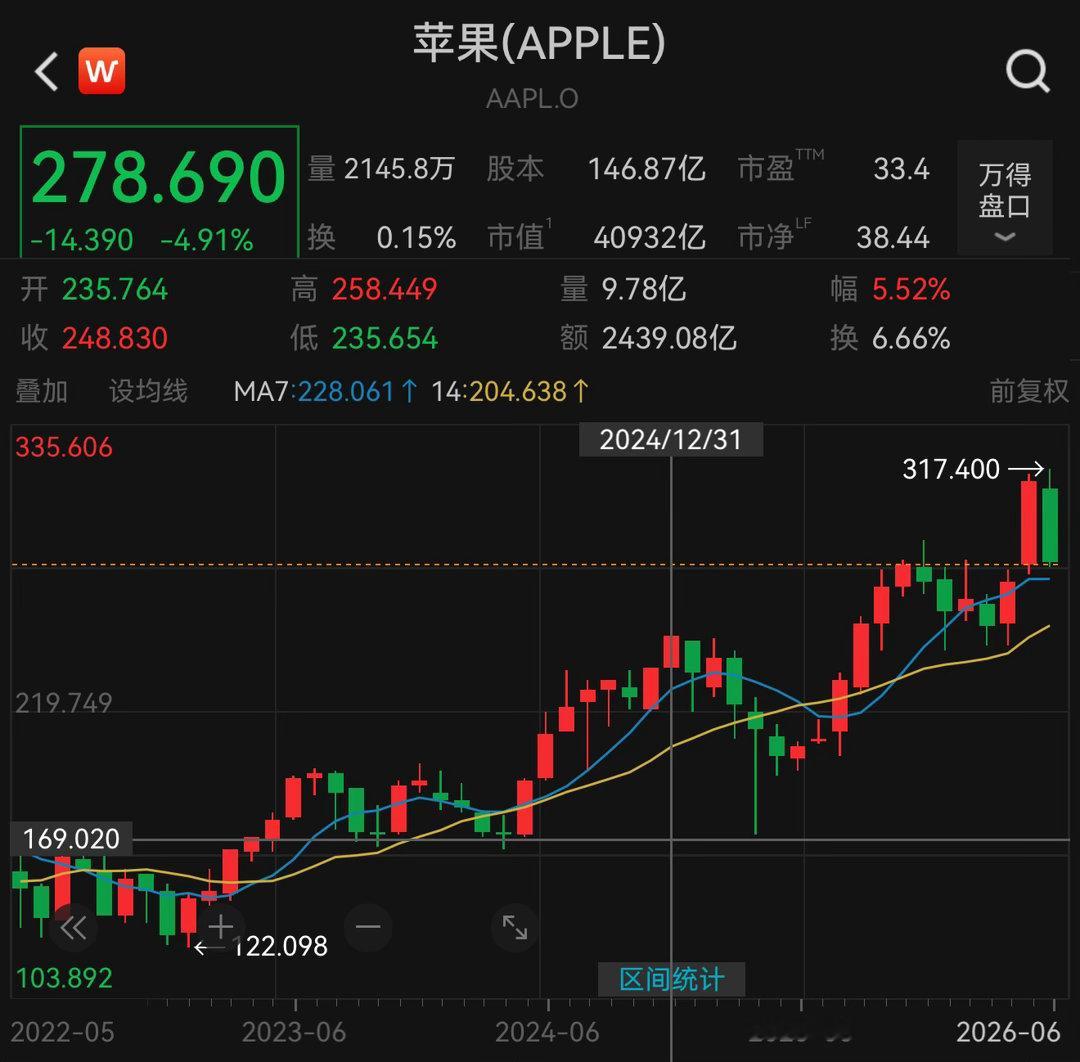This screenshot has height=1062, width=1080.
Task: Open 区间统计 range statistics
Action: 672,979
